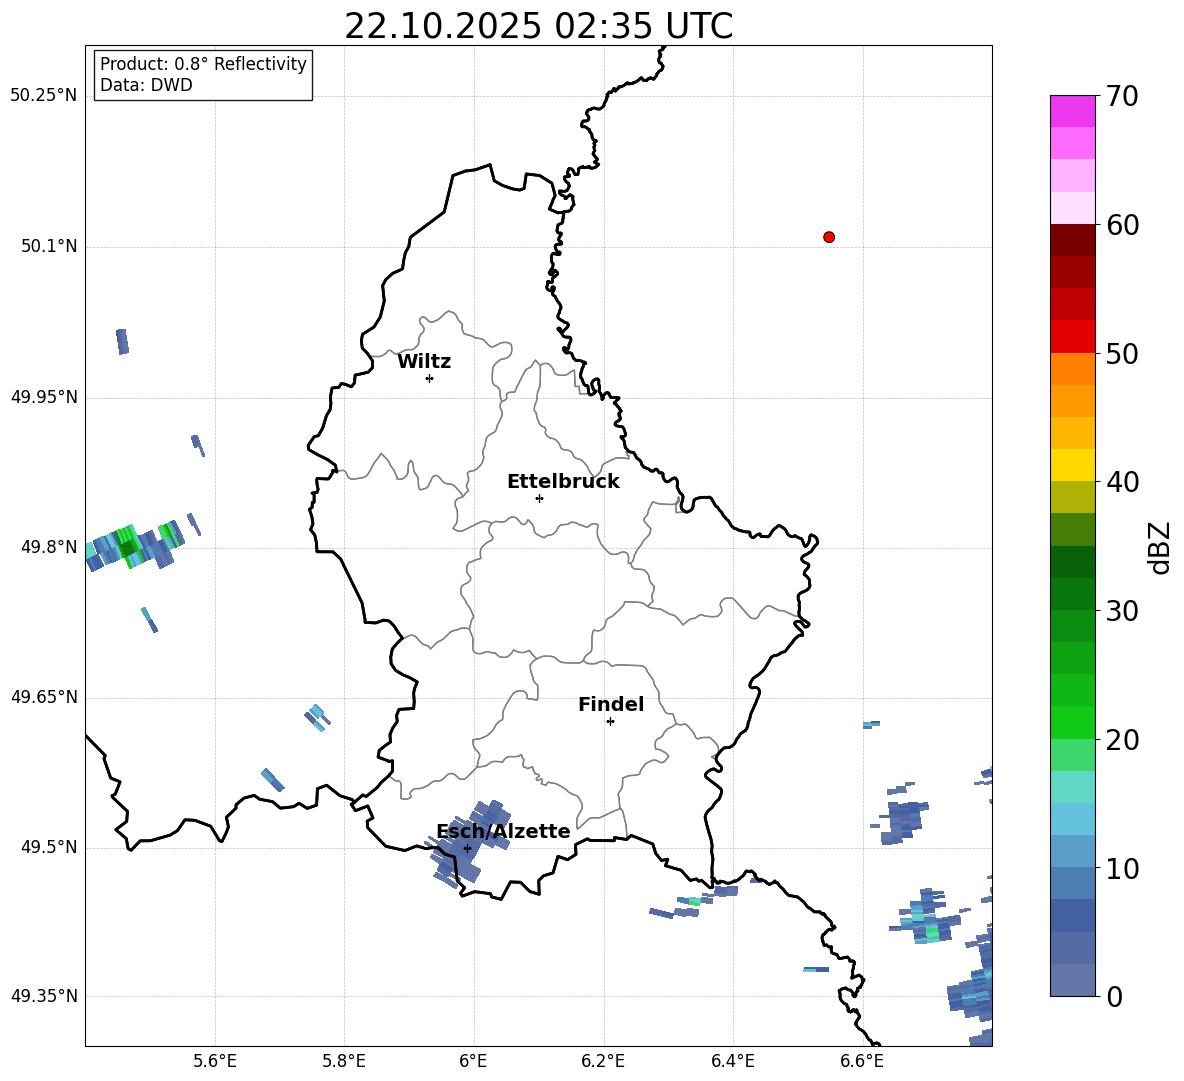Viewport: 1184px width, 1081px height.
Task: Pick the bright green swatch just above 20 dBZ
Action: point(1072,722)
